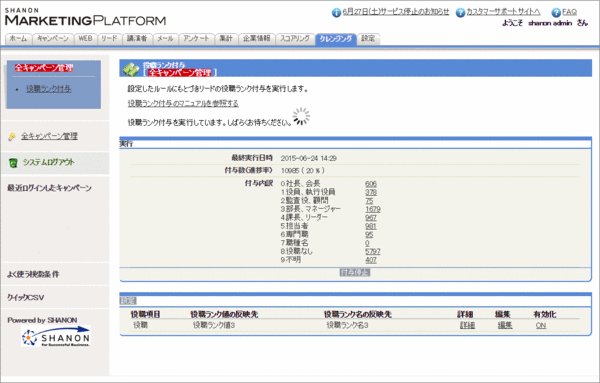Open the 詳細 link for 役職 row

coord(467,325)
